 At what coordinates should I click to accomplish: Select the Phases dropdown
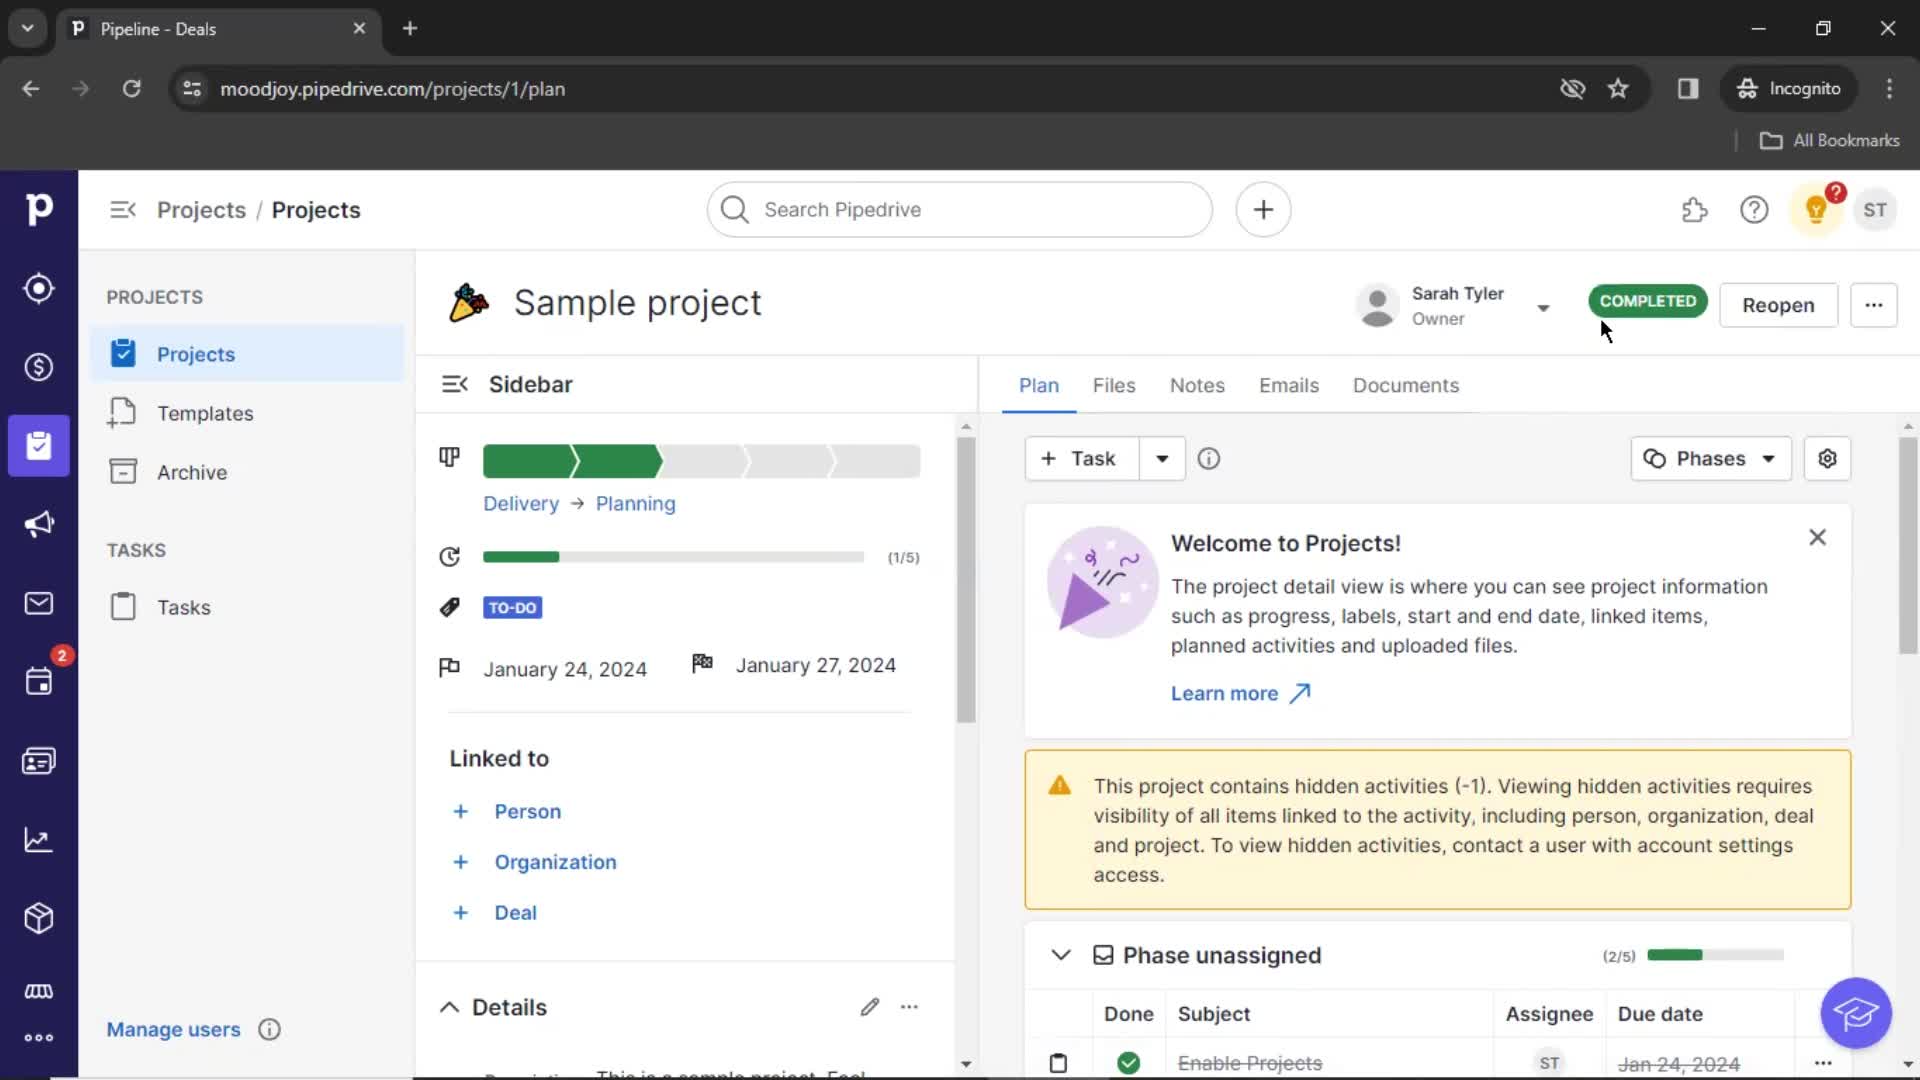point(1710,459)
